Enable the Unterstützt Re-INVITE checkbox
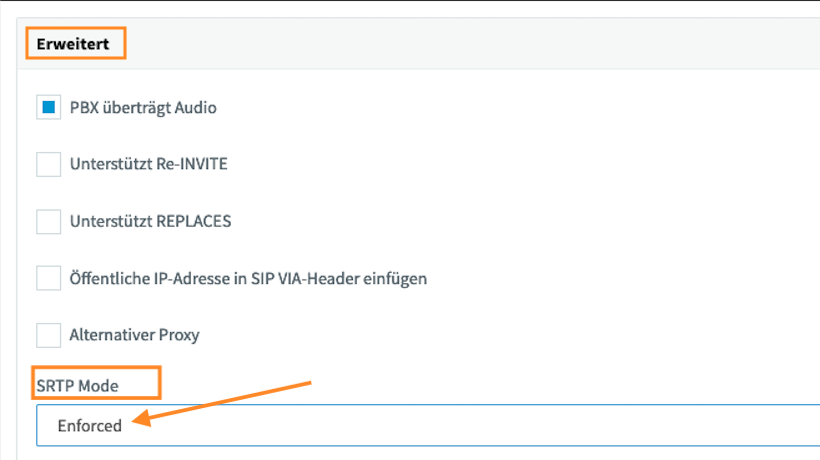The width and height of the screenshot is (820, 460). coord(49,164)
